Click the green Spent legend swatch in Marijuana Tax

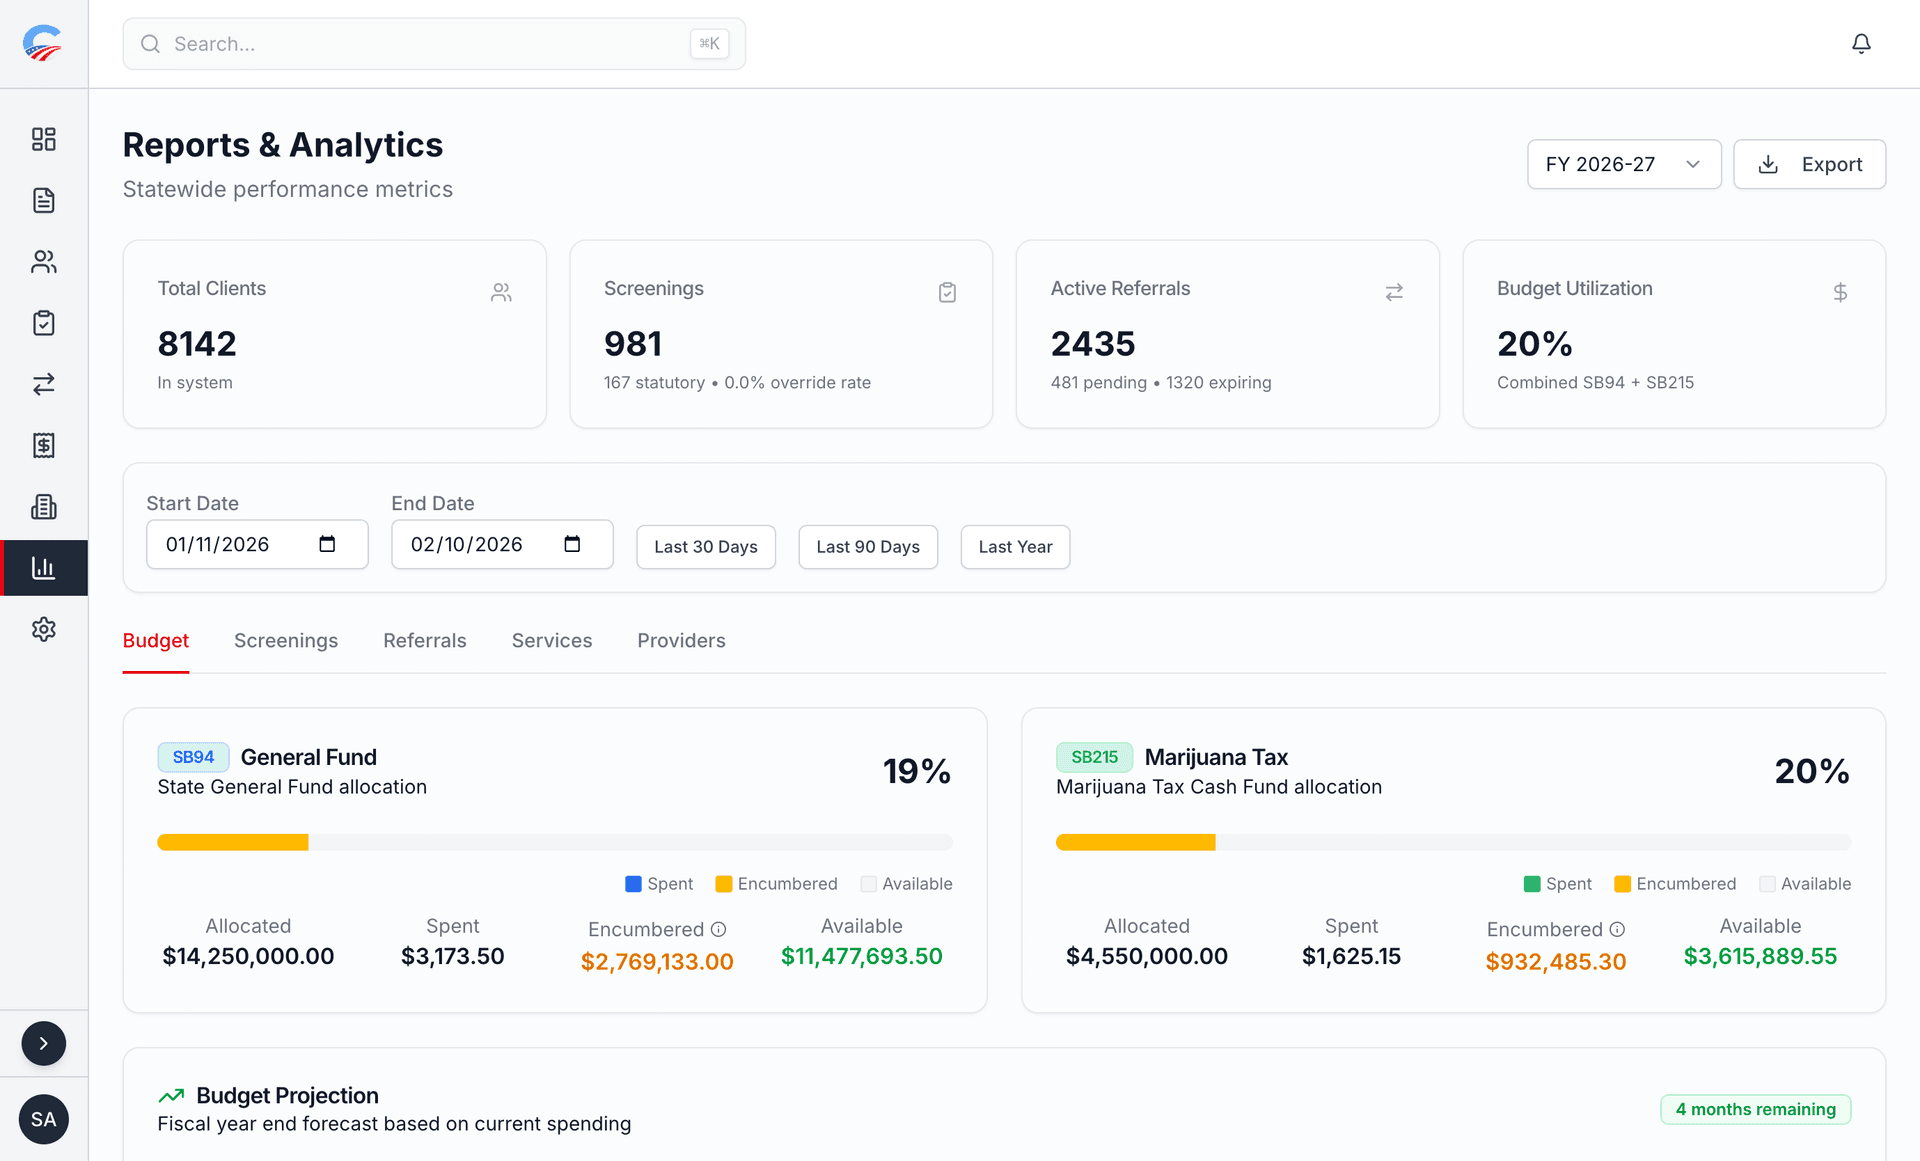[x=1532, y=884]
